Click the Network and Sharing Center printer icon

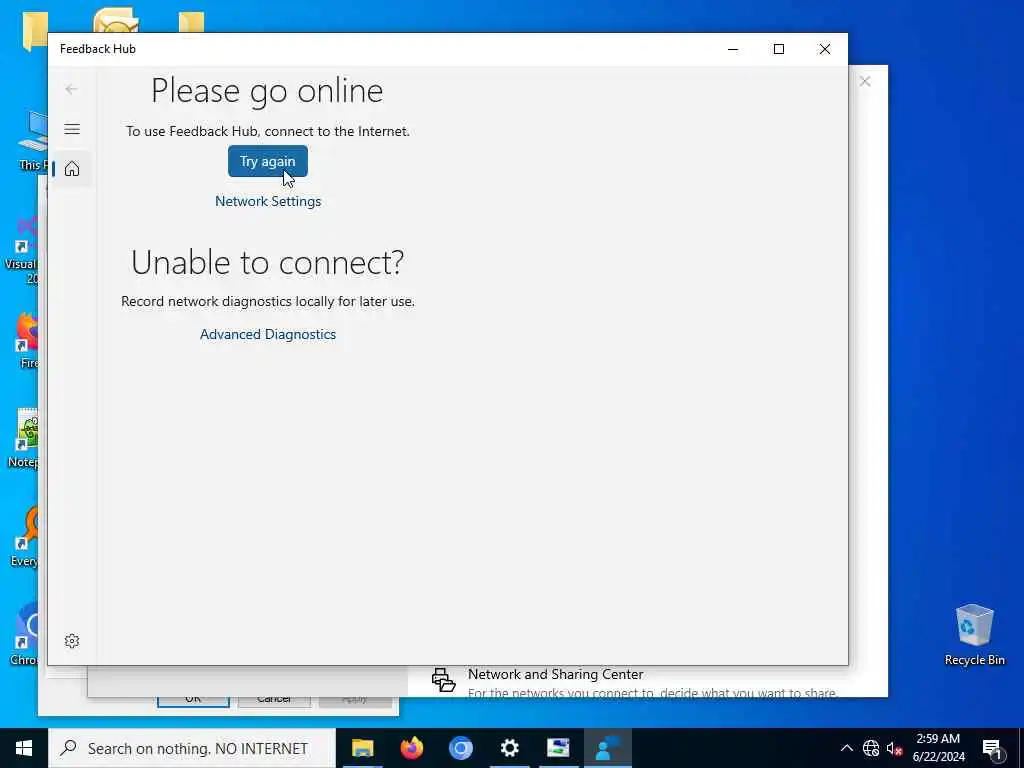click(x=443, y=680)
